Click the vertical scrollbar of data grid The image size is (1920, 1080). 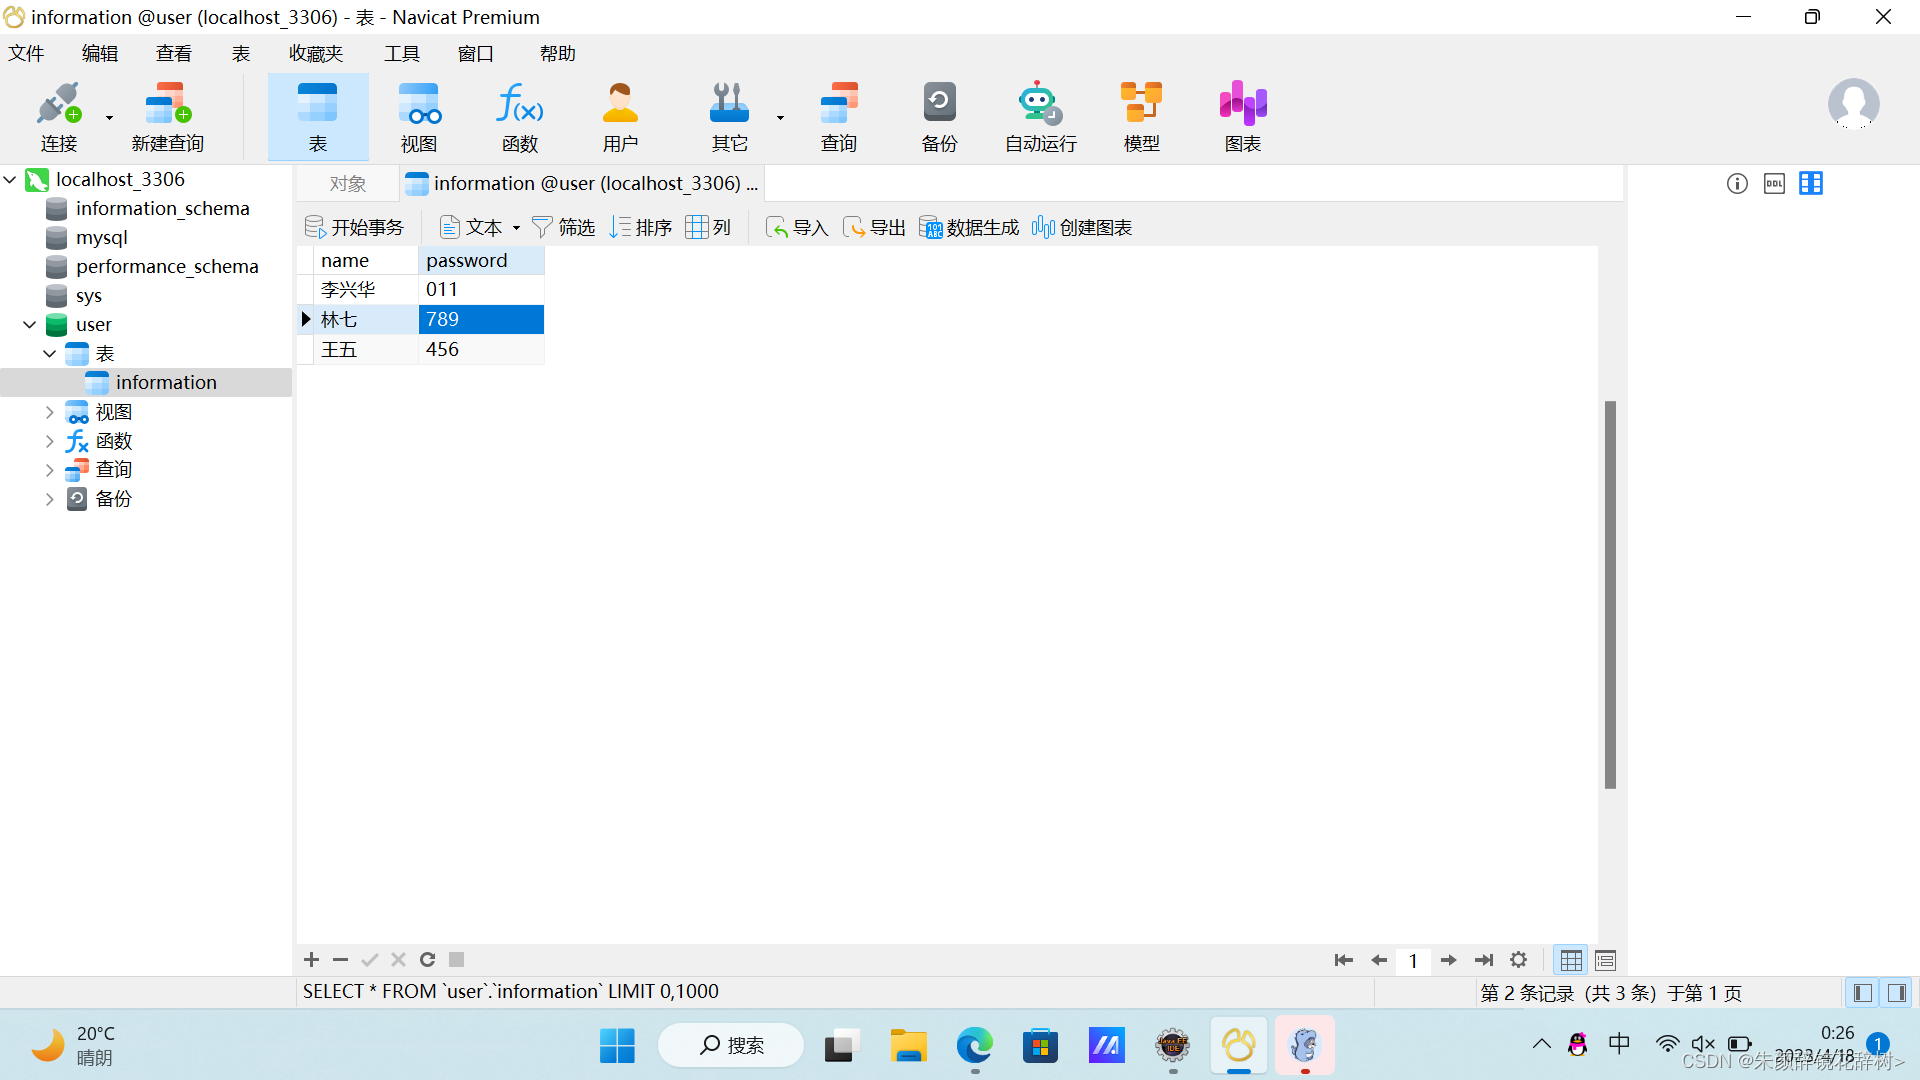tap(1610, 595)
